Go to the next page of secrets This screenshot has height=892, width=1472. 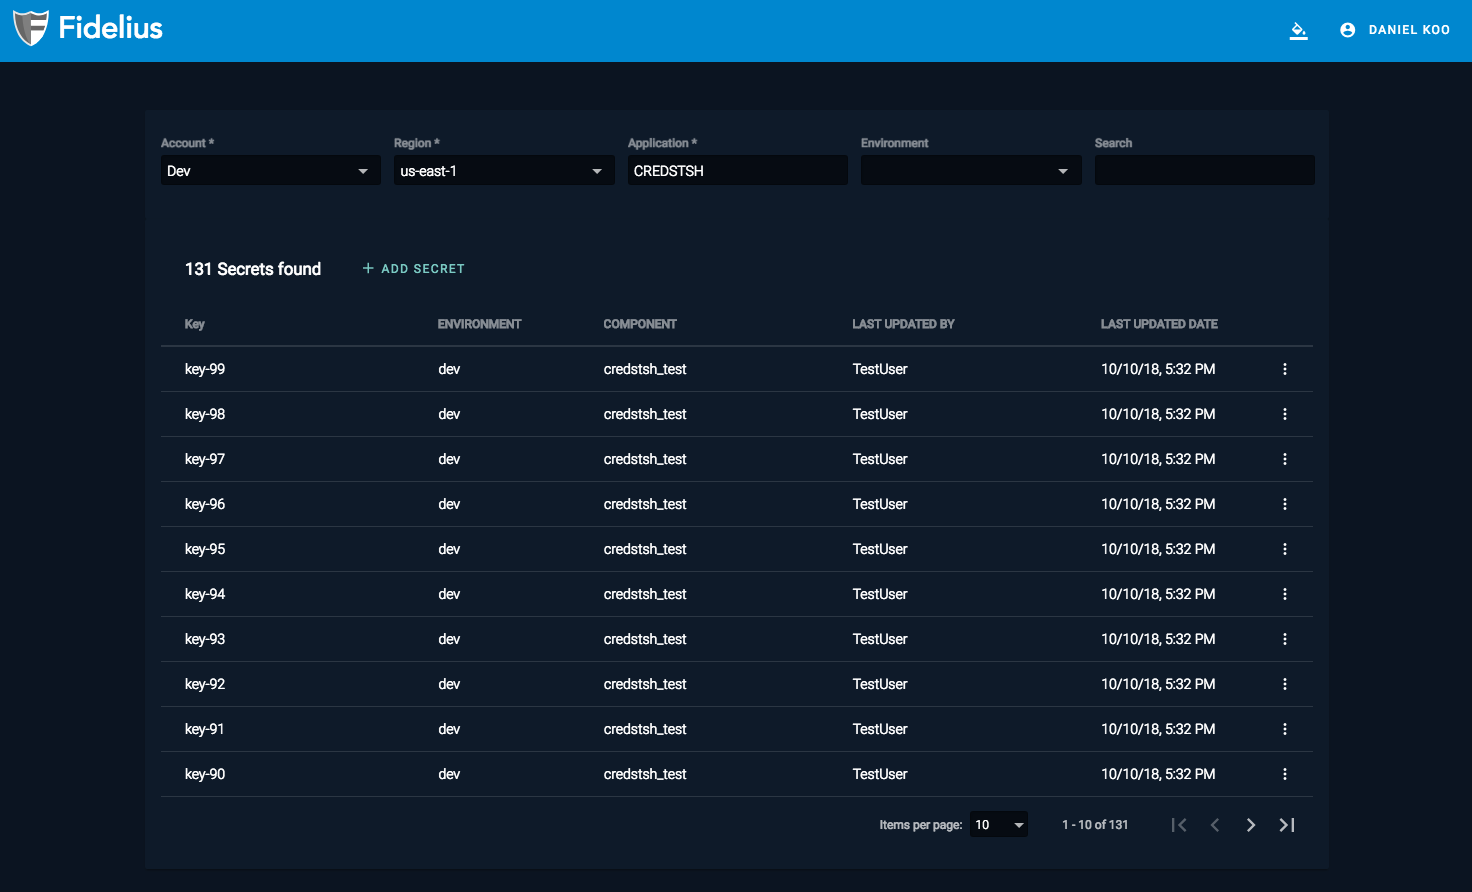click(x=1251, y=825)
